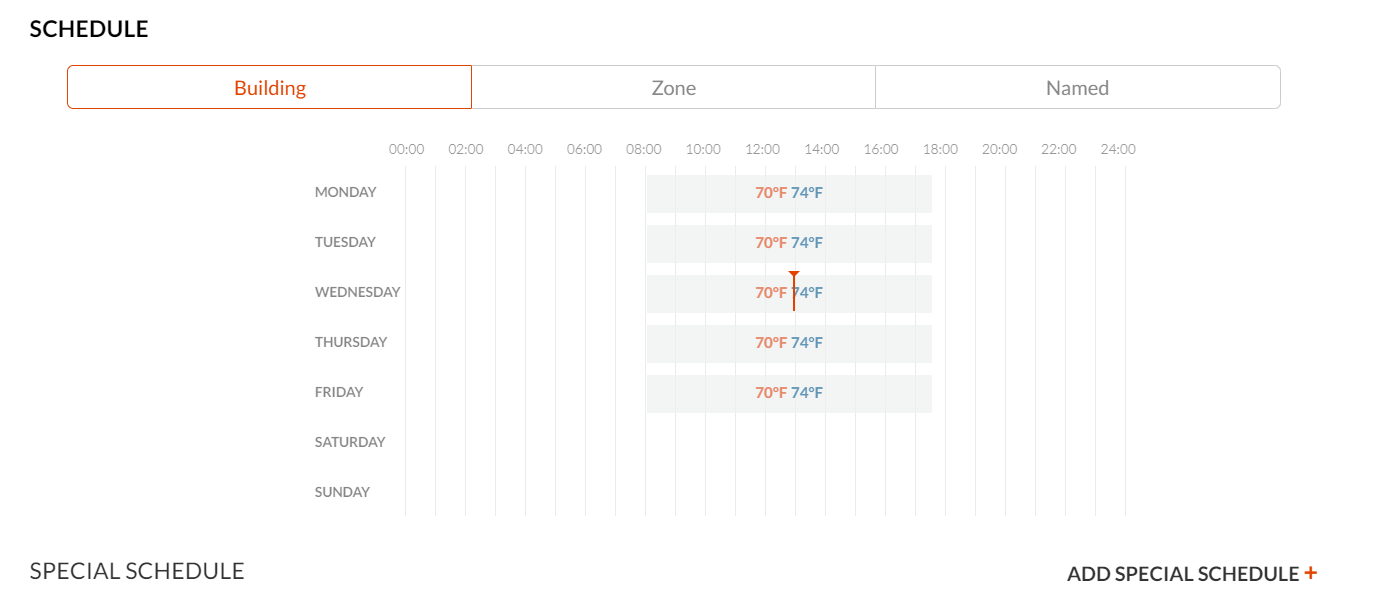Click the plus icon to add special schedule
This screenshot has width=1382, height=594.
click(x=1310, y=573)
